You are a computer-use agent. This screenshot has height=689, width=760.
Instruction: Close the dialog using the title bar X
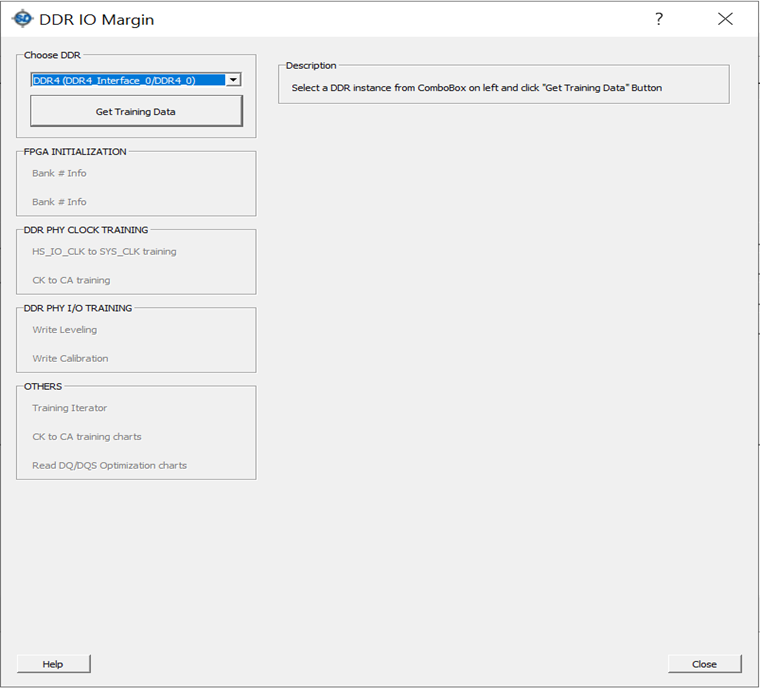point(725,19)
